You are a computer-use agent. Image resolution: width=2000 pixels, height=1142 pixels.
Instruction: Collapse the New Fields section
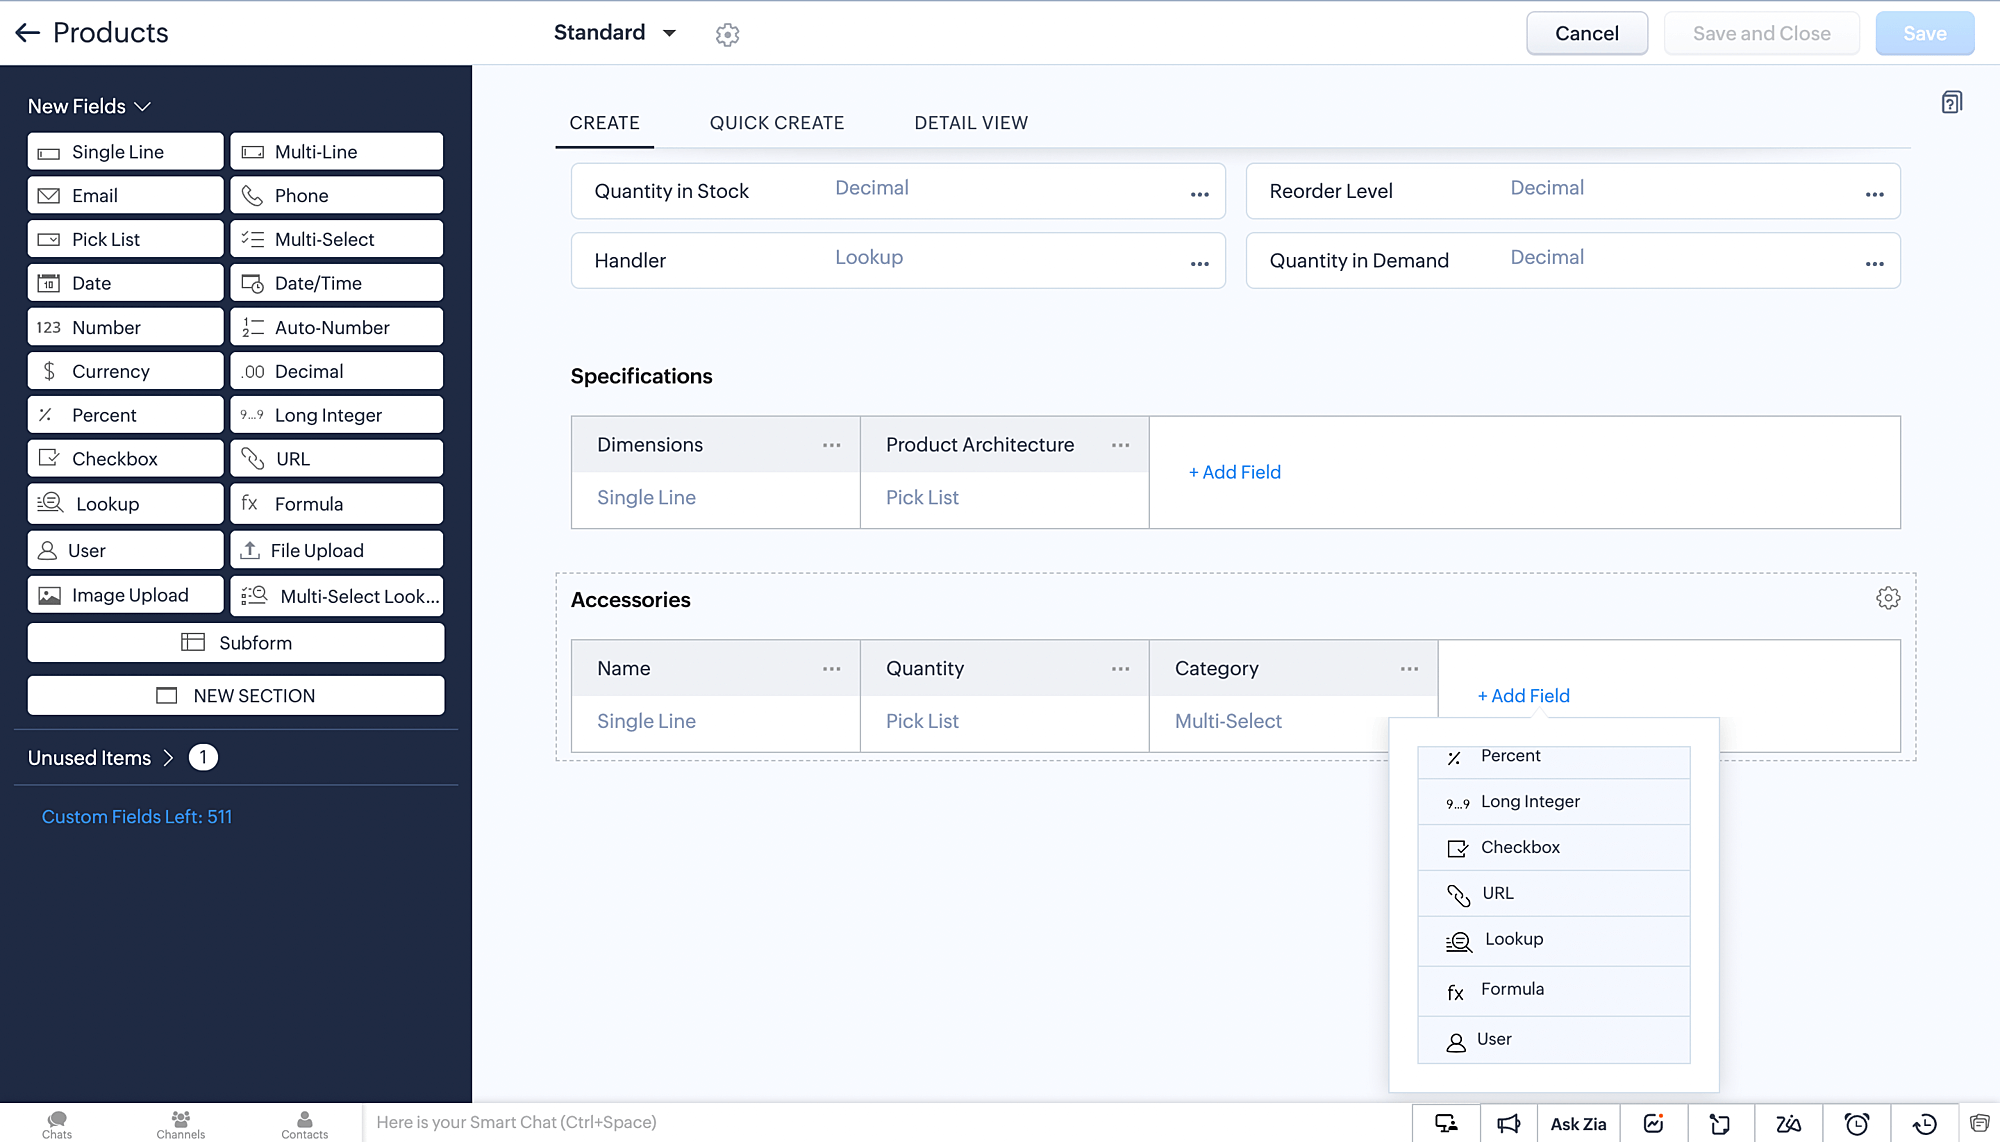tap(143, 107)
